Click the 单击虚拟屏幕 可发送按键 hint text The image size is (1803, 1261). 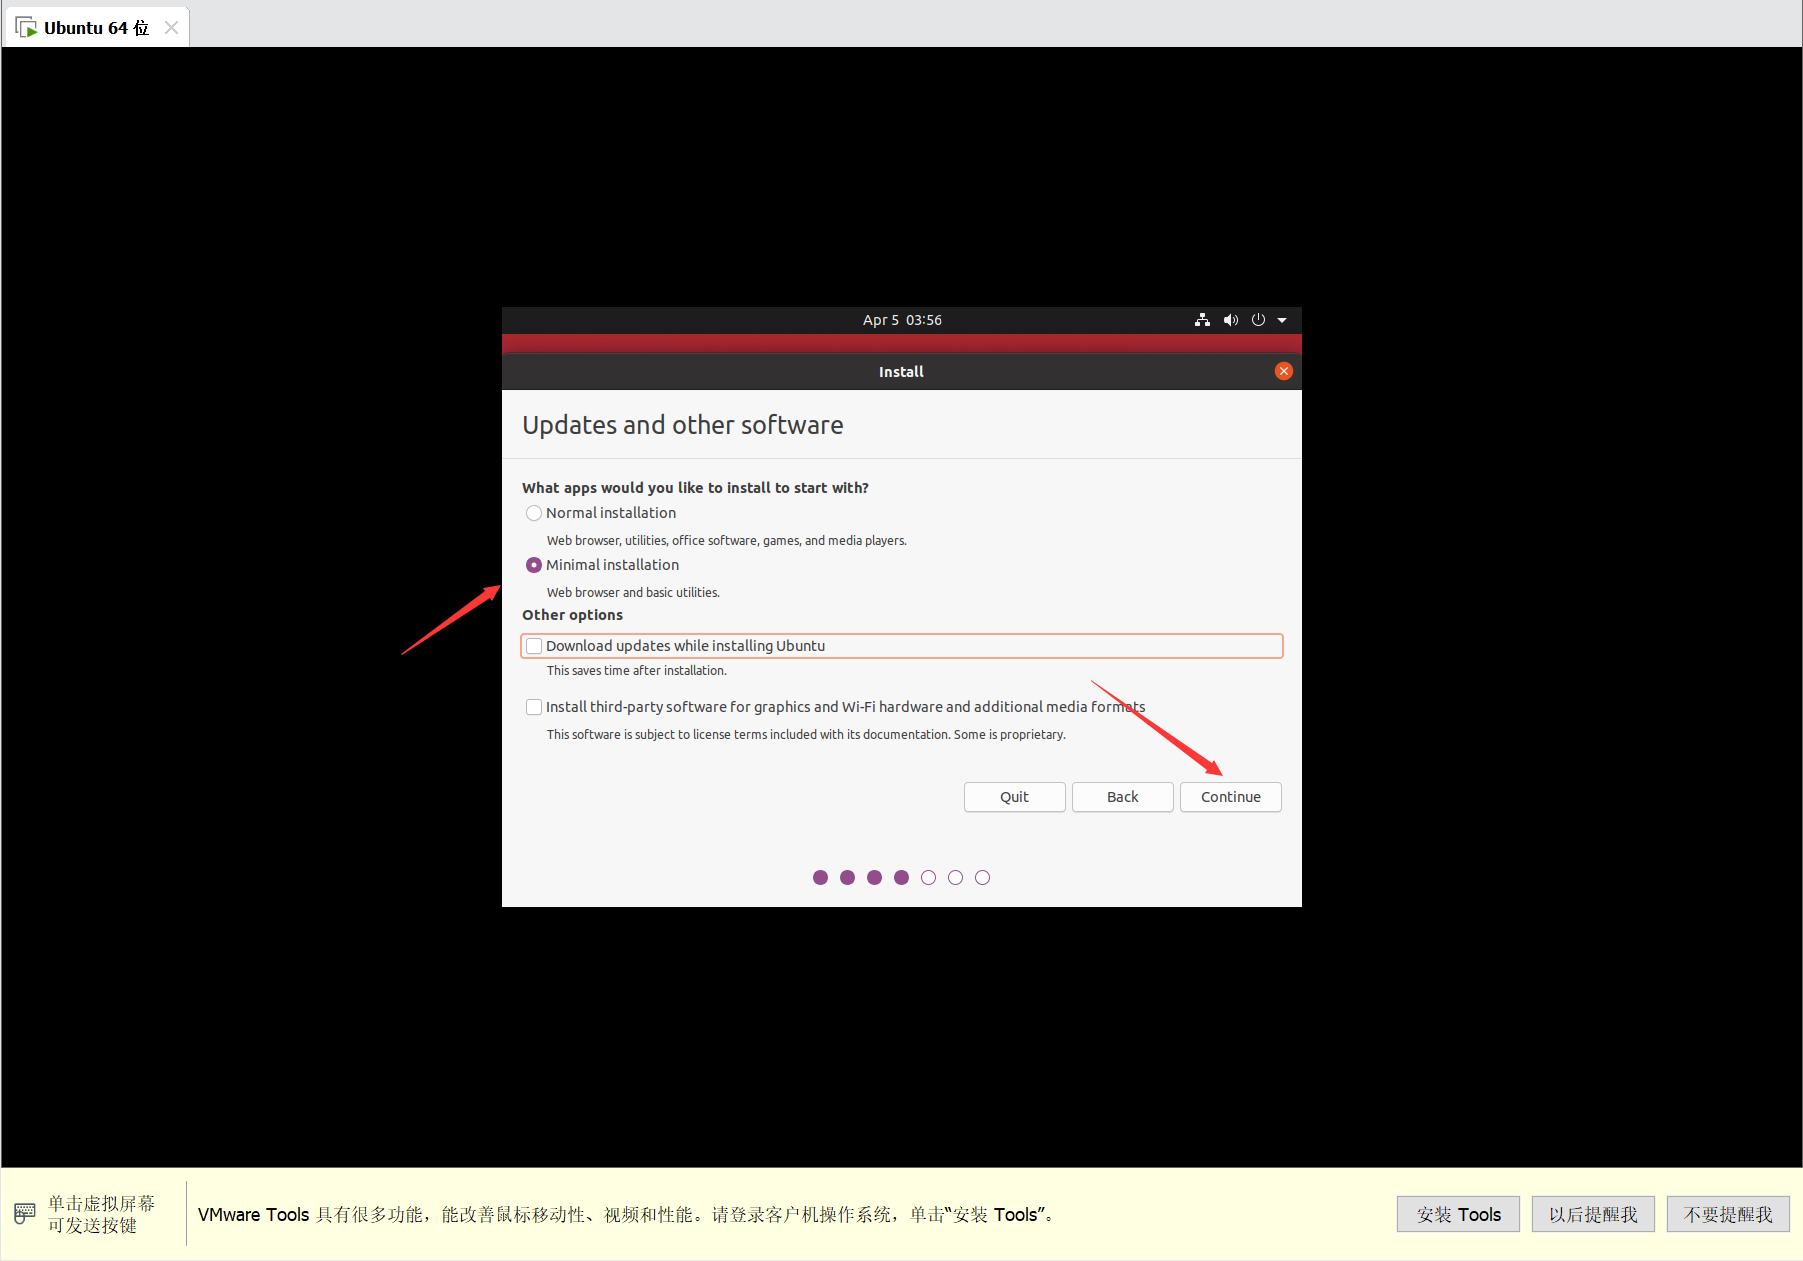(x=101, y=1214)
